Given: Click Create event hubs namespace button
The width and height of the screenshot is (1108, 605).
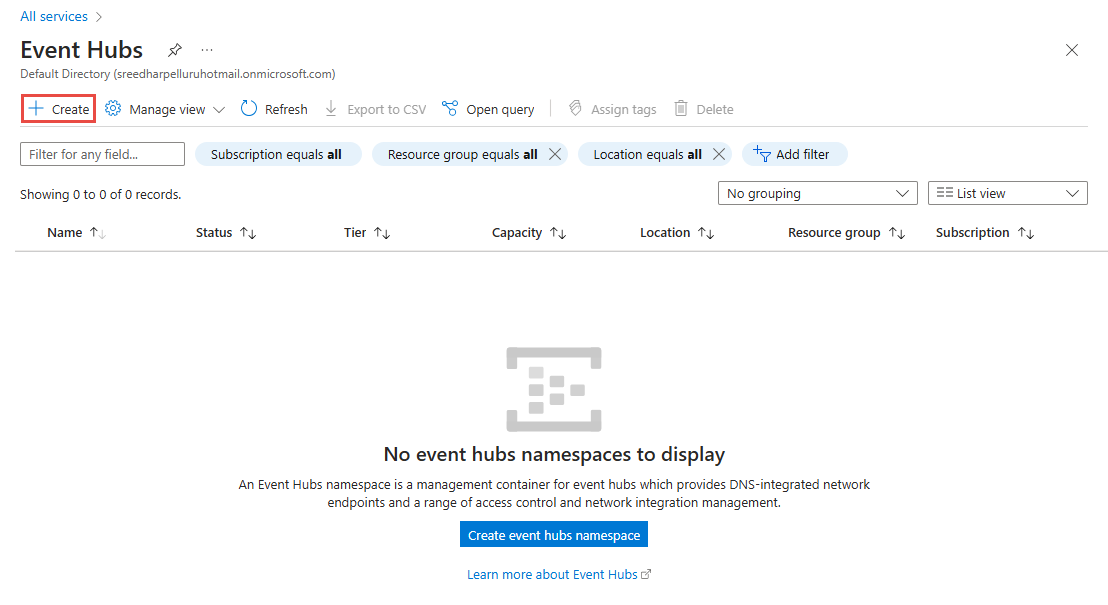Looking at the screenshot, I should click(x=554, y=535).
